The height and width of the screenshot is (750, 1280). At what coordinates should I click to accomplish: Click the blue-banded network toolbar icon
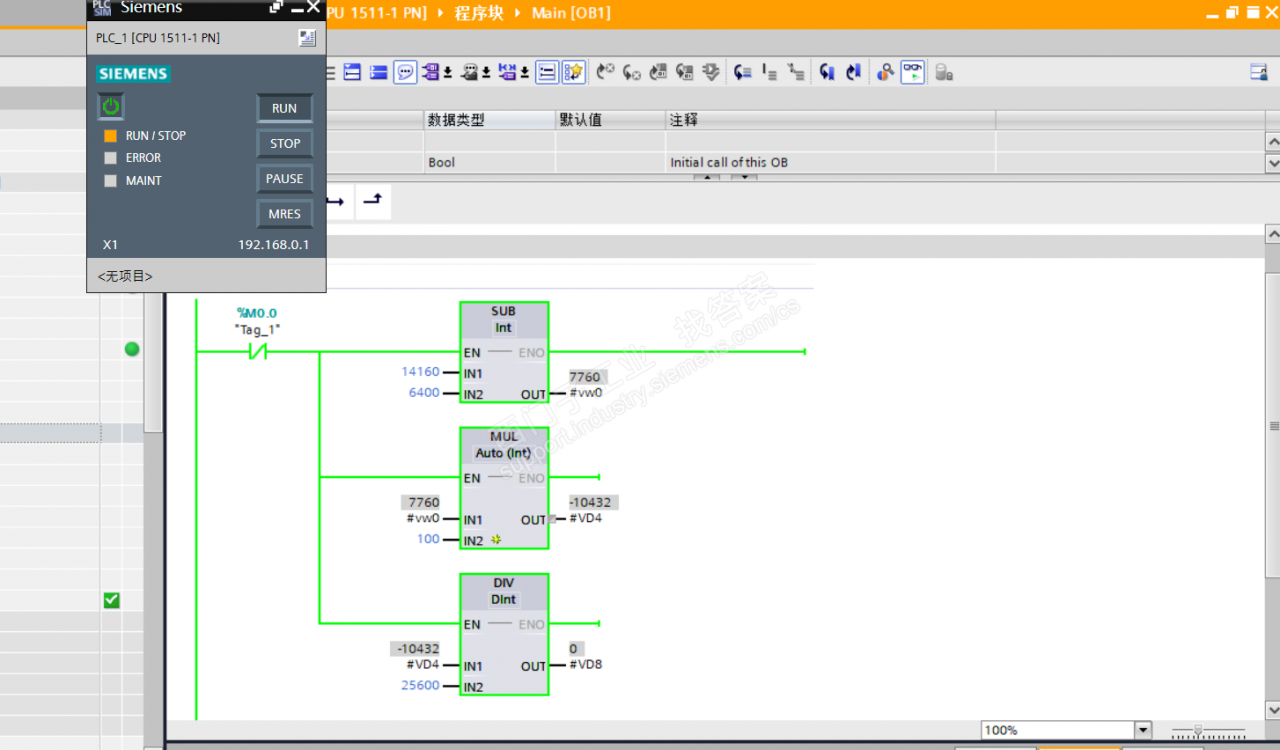point(352,72)
